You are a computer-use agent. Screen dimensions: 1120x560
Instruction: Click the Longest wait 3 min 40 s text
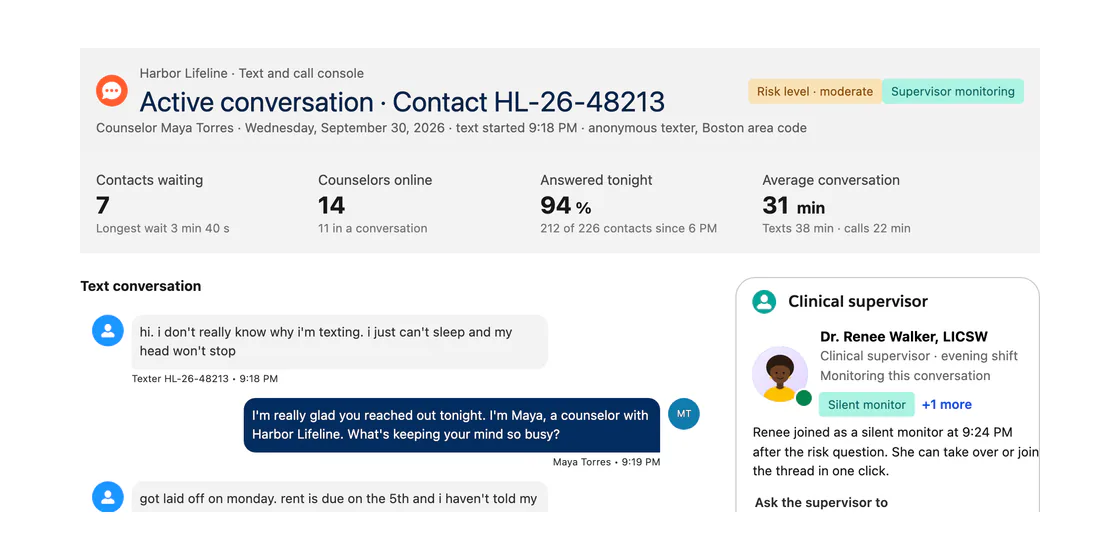(x=163, y=229)
